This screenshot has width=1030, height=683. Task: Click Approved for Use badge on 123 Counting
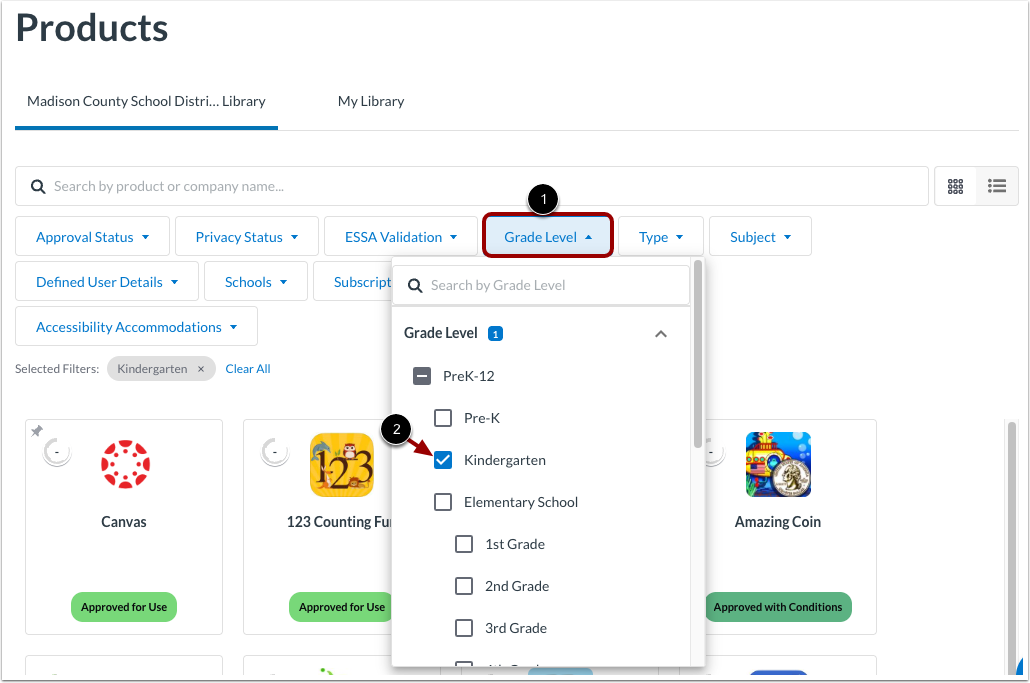(x=341, y=607)
